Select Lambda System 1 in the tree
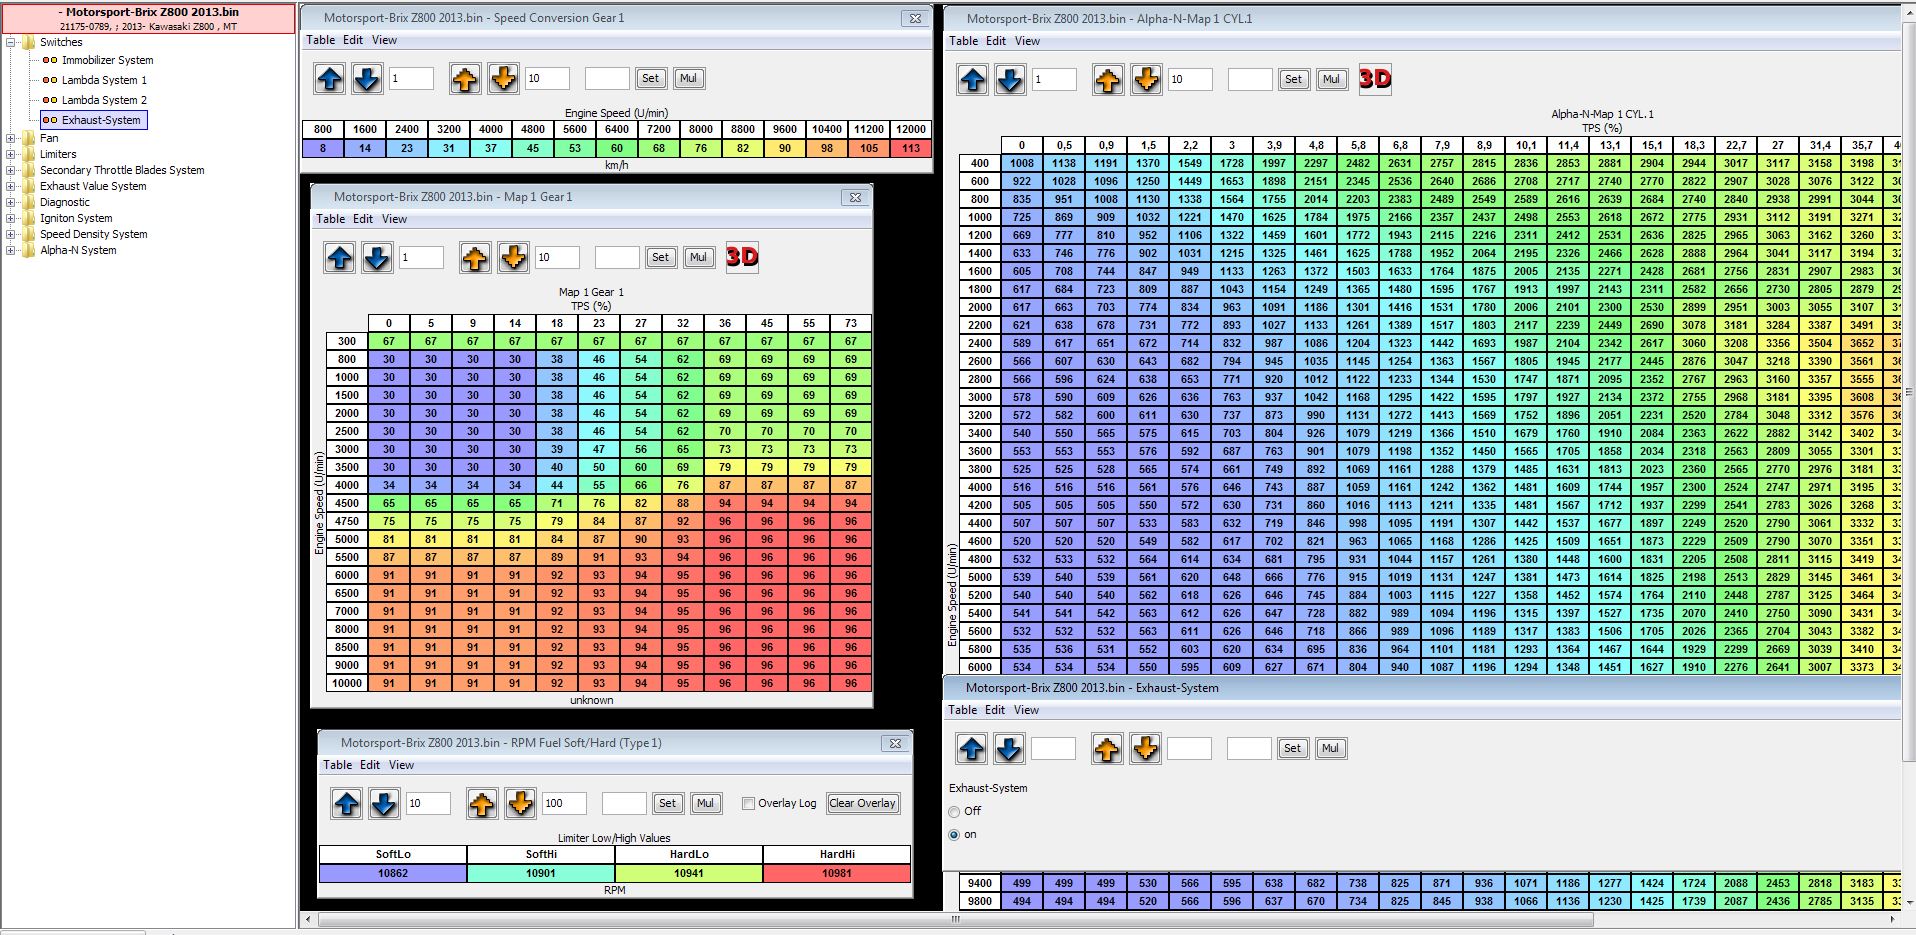The image size is (1916, 935). (104, 80)
